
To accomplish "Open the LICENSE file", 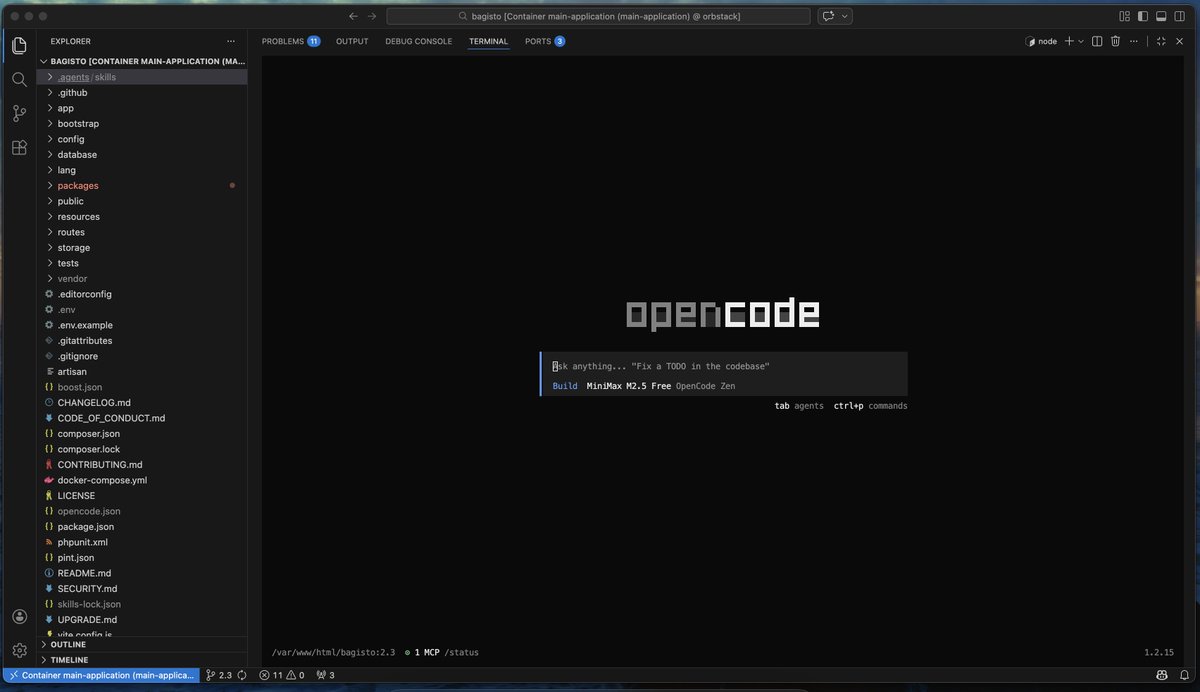I will [142, 495].
